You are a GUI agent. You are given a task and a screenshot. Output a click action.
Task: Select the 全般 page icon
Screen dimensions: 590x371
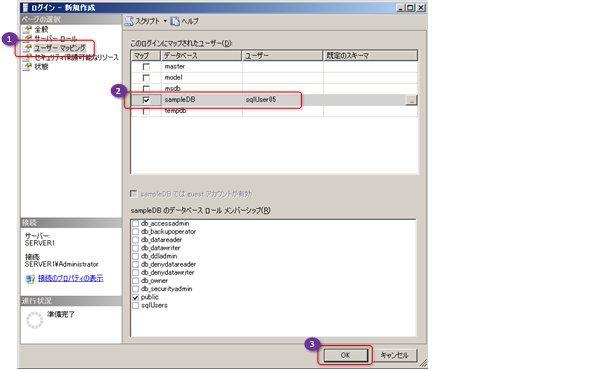click(x=27, y=29)
